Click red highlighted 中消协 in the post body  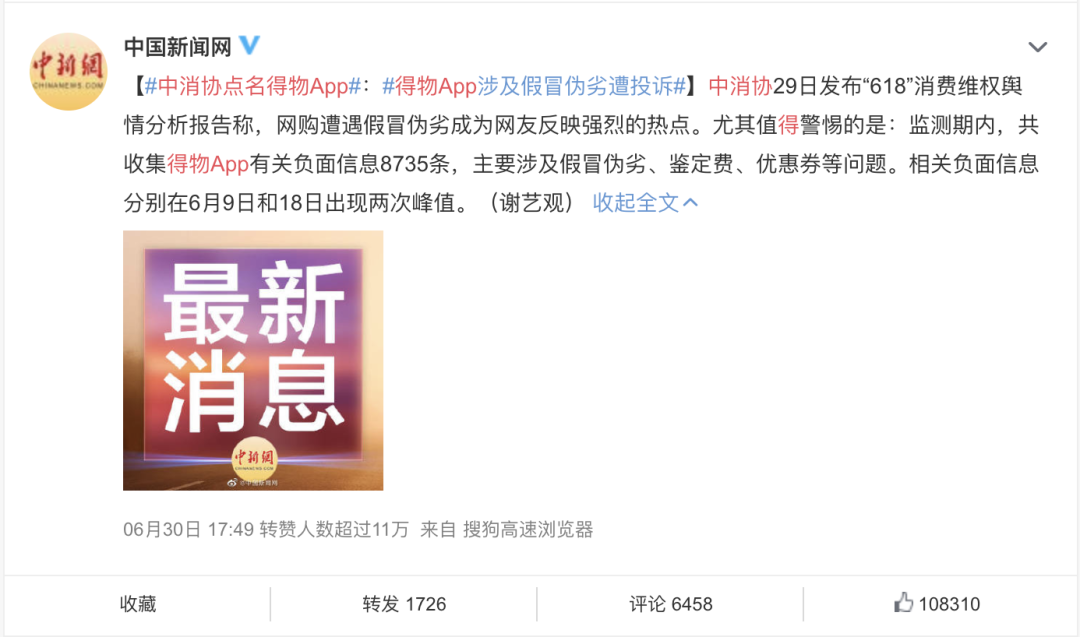pyautogui.click(x=740, y=86)
